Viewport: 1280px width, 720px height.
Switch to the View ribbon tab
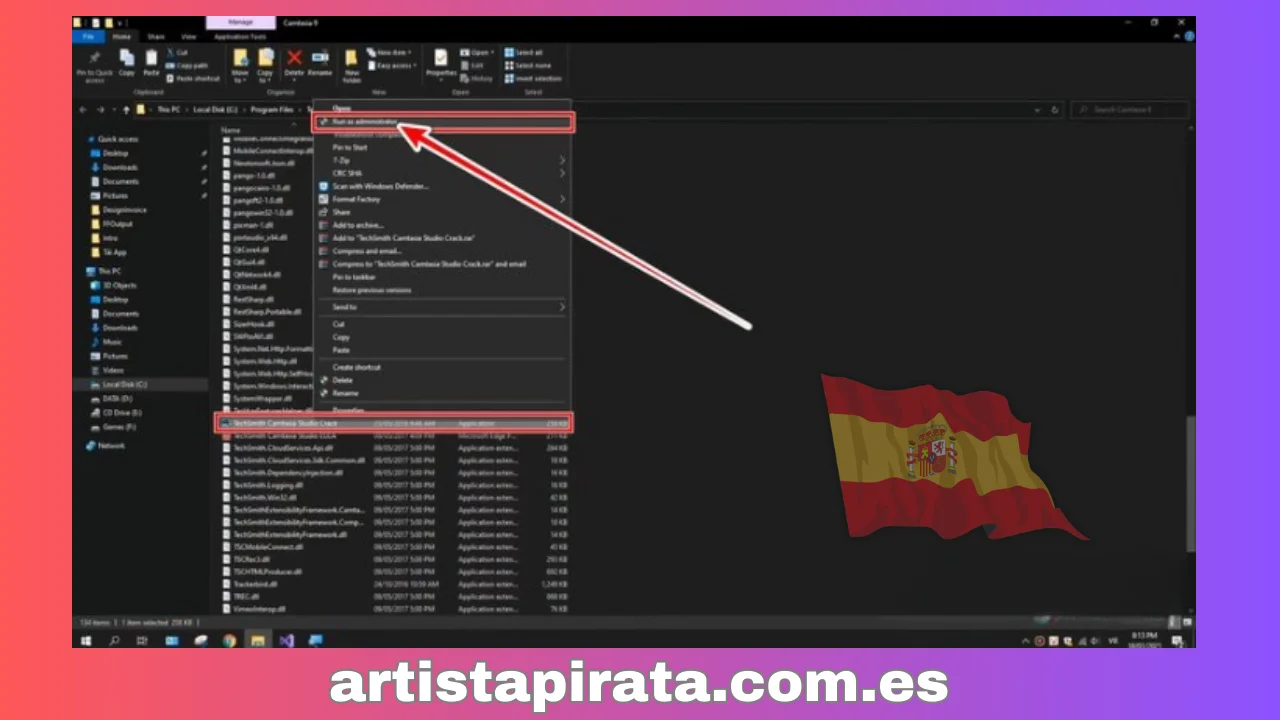tap(189, 36)
